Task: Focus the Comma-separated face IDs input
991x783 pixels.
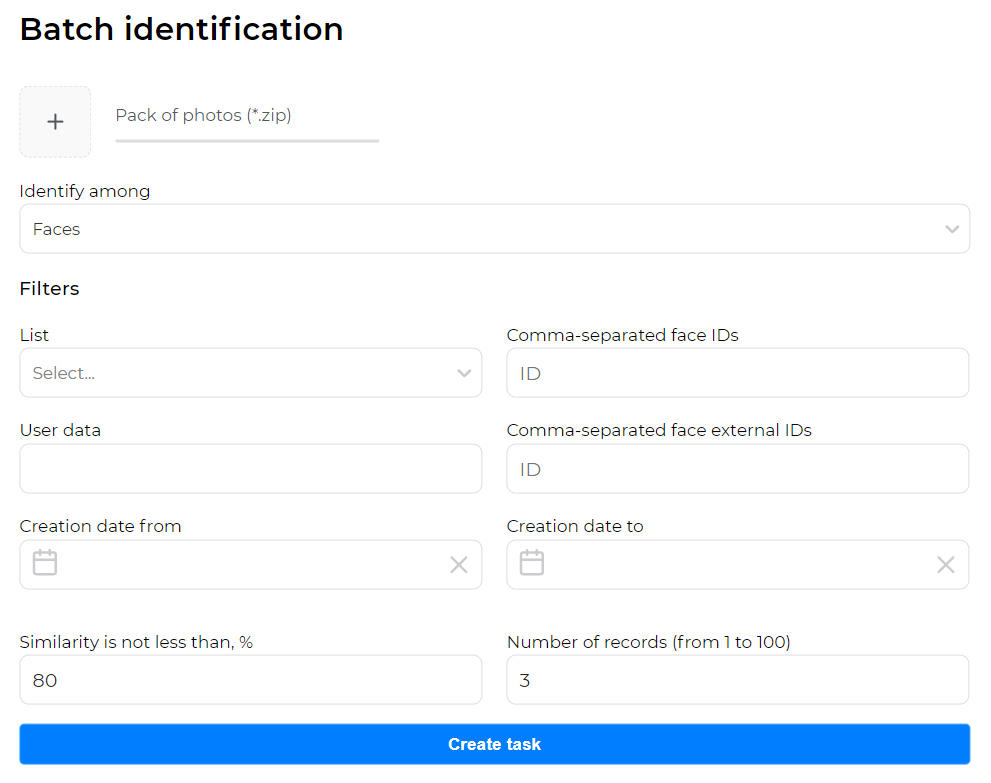Action: (x=737, y=374)
